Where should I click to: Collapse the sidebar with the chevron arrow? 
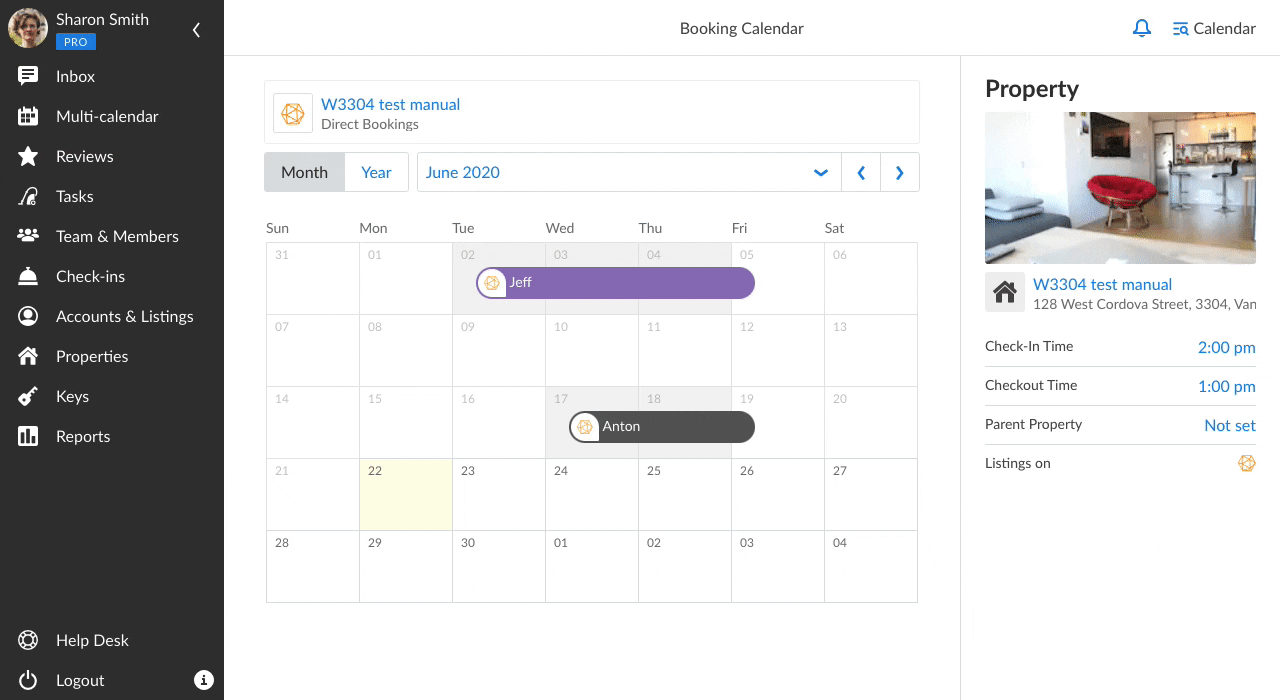pos(196,30)
